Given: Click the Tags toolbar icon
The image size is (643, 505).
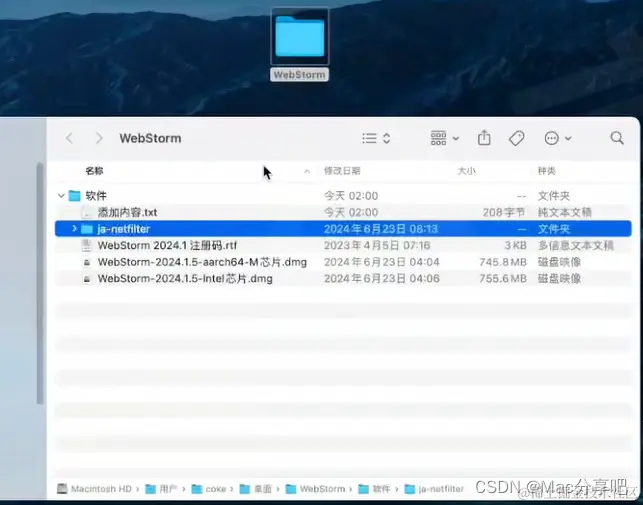Looking at the screenshot, I should (516, 138).
